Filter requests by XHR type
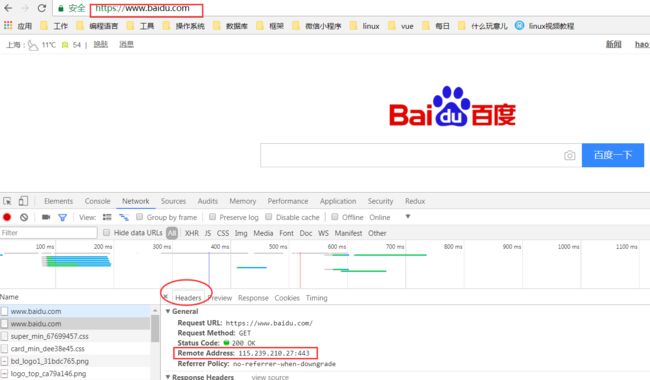Image resolution: width=650 pixels, height=380 pixels. pos(192,233)
